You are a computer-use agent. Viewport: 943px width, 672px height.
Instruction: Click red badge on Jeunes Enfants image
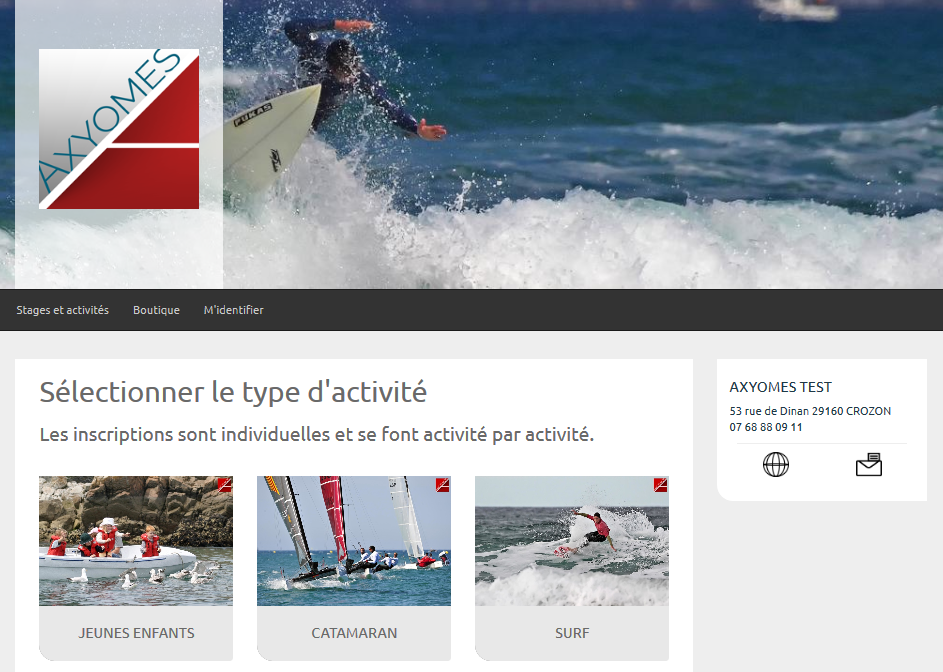(224, 485)
